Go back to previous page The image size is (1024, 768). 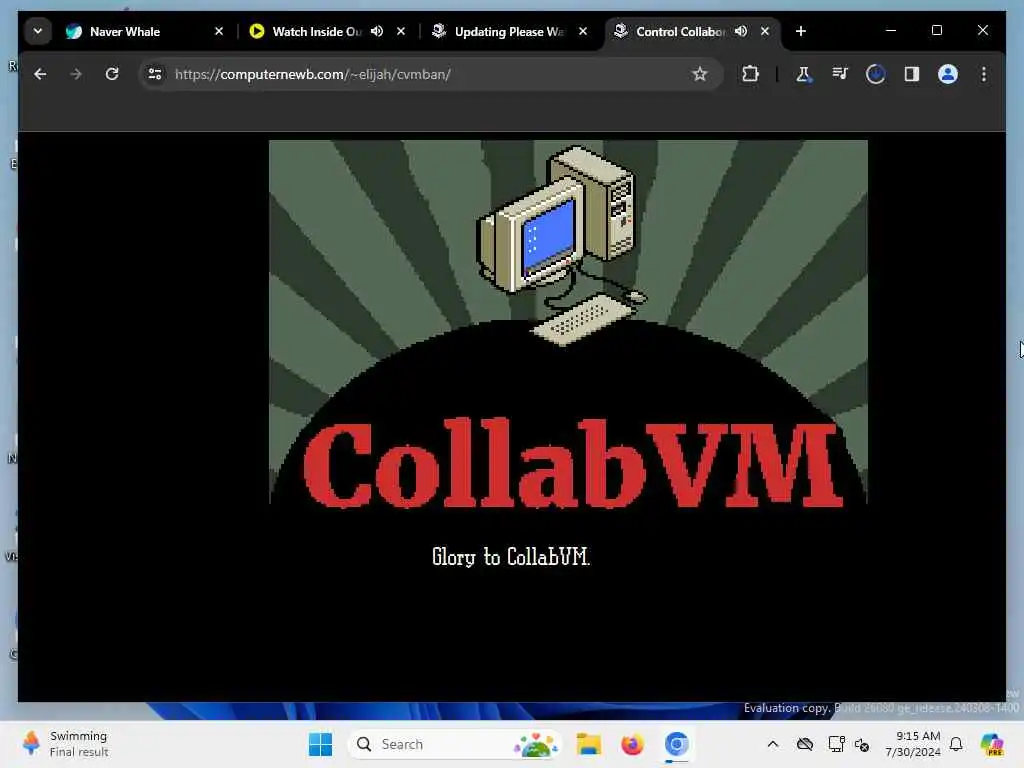pyautogui.click(x=40, y=74)
